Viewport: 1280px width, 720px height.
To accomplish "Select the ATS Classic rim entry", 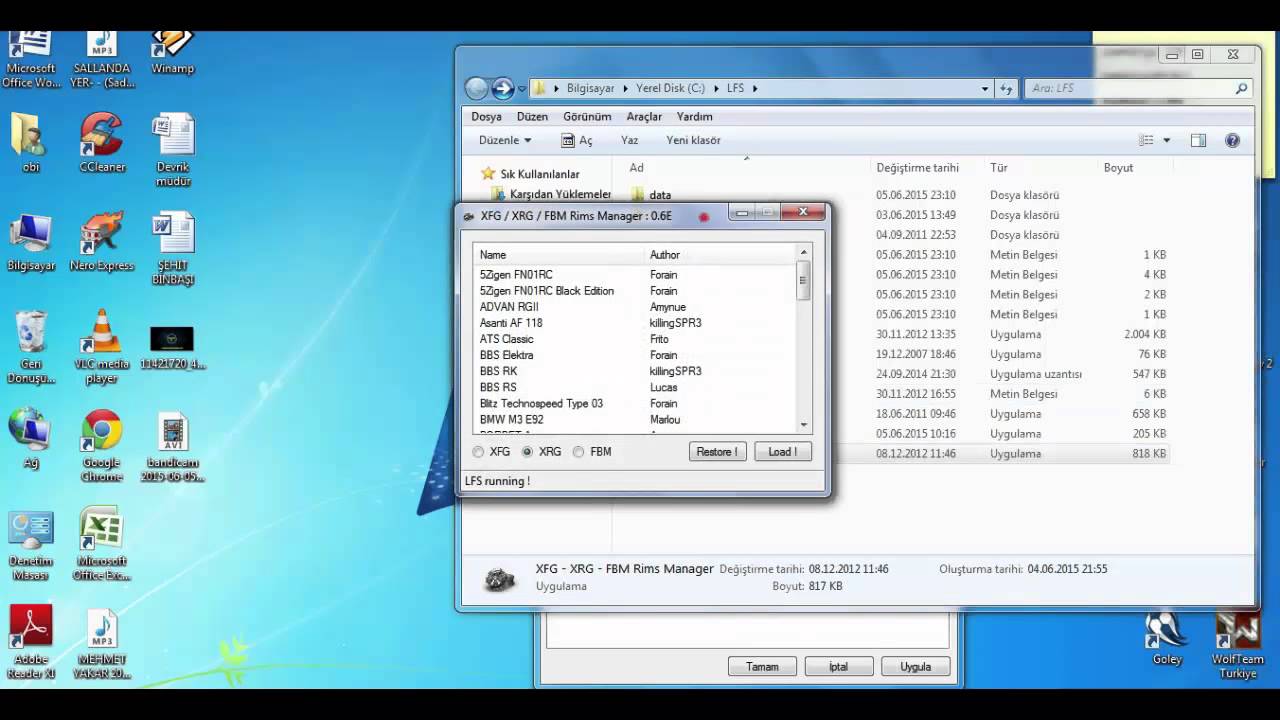I will coord(506,339).
